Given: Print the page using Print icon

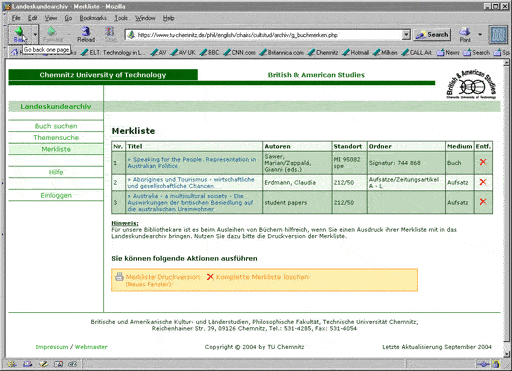Looking at the screenshot, I should pyautogui.click(x=465, y=35).
